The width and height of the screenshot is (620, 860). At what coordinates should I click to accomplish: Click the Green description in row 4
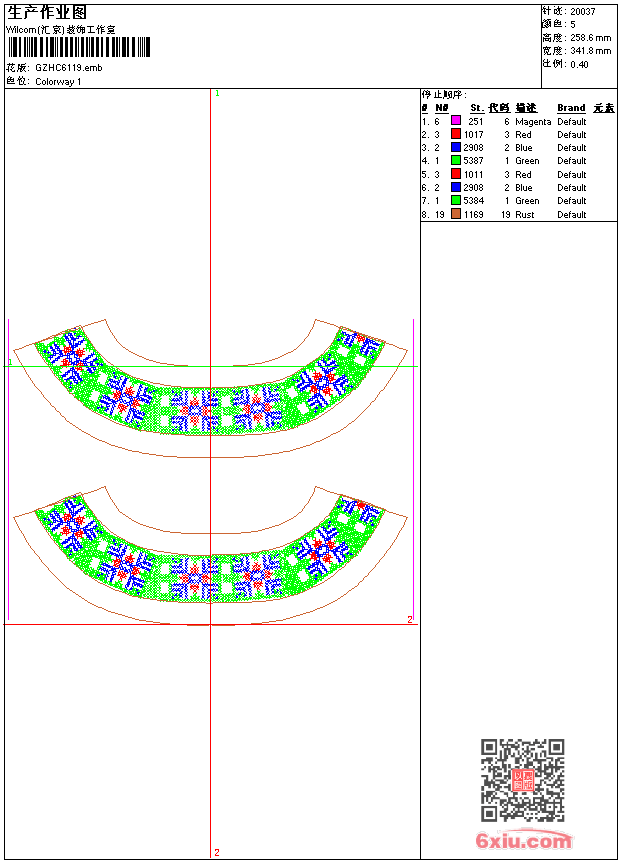(x=527, y=161)
